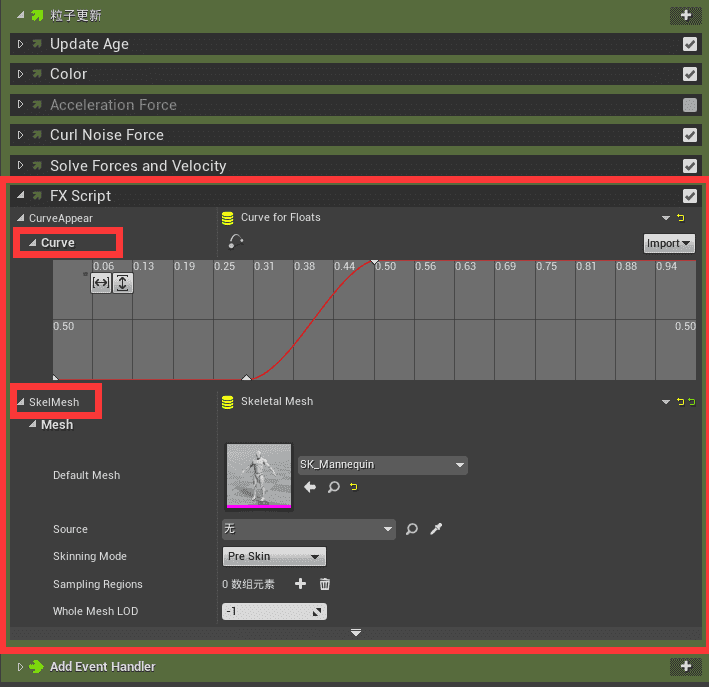Viewport: 709px width, 687px height.
Task: Disable the Update Age module checkbox
Action: pos(689,44)
